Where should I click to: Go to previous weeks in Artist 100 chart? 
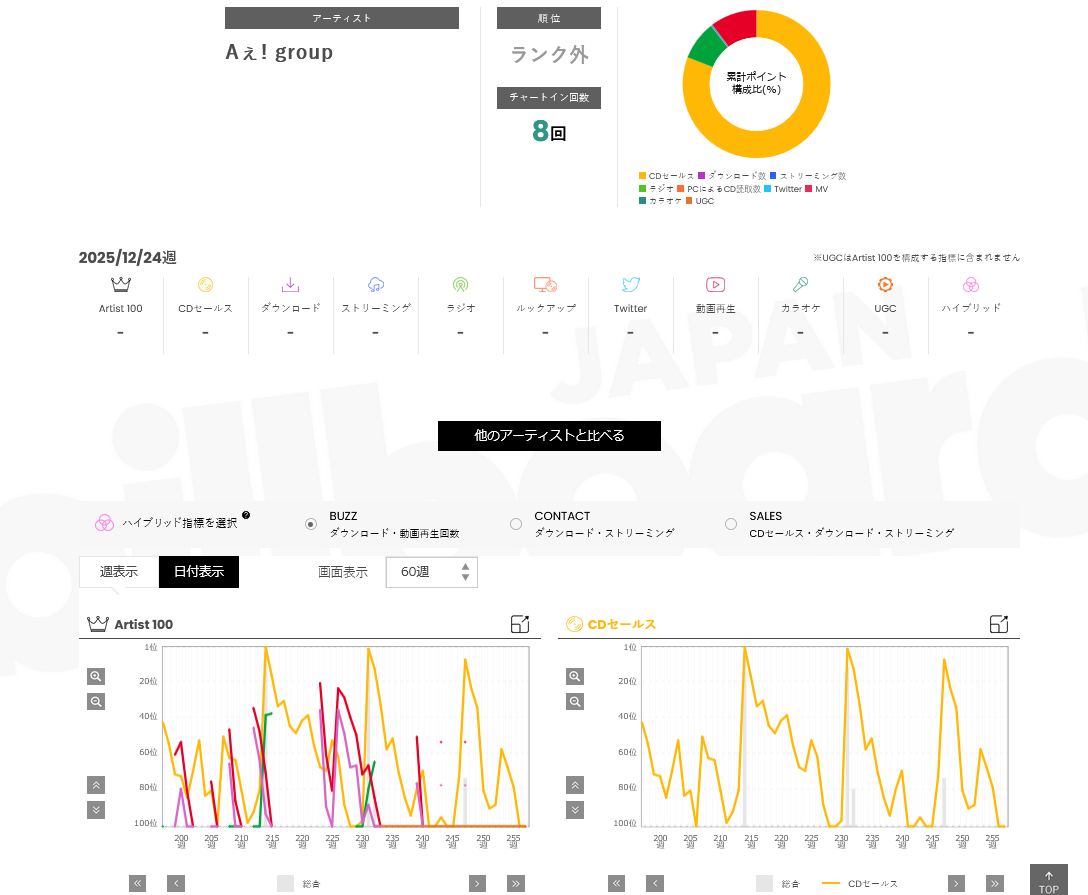176,883
